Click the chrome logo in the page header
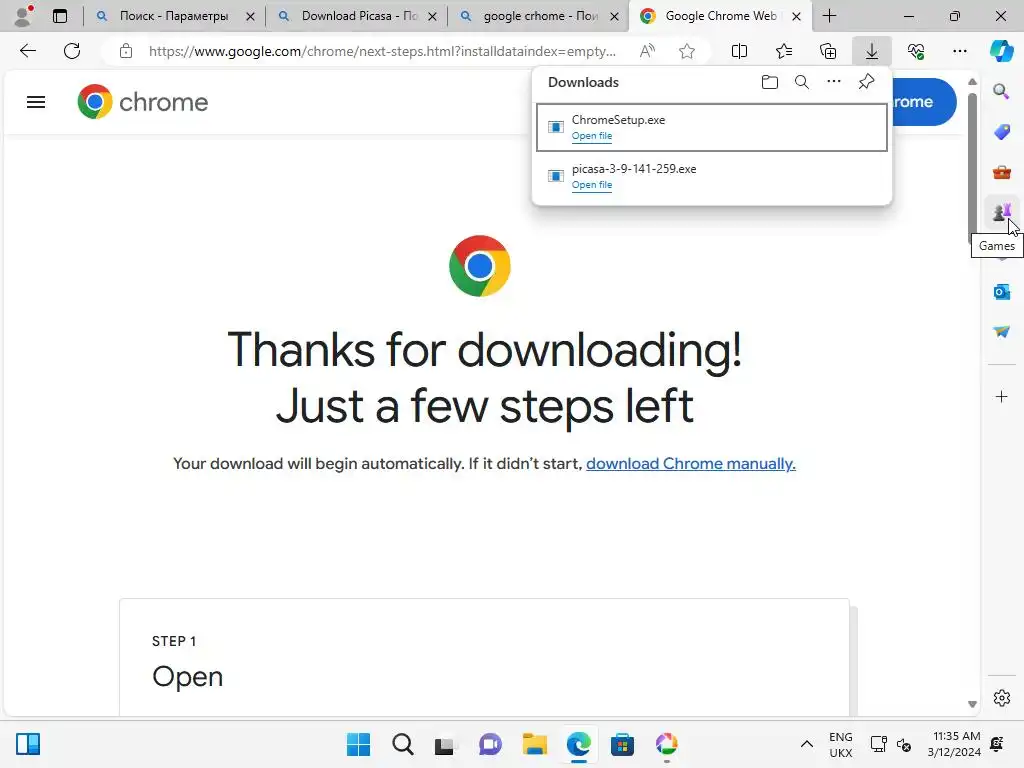The width and height of the screenshot is (1024, 768). coord(142,102)
